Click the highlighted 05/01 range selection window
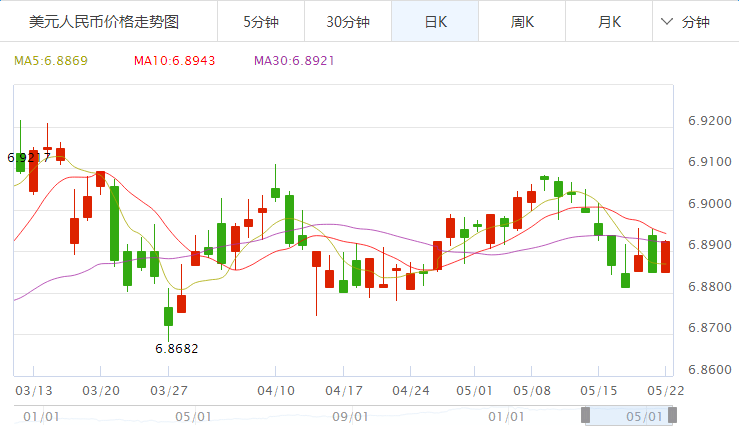Image resolution: width=739 pixels, height=429 pixels. click(x=629, y=416)
